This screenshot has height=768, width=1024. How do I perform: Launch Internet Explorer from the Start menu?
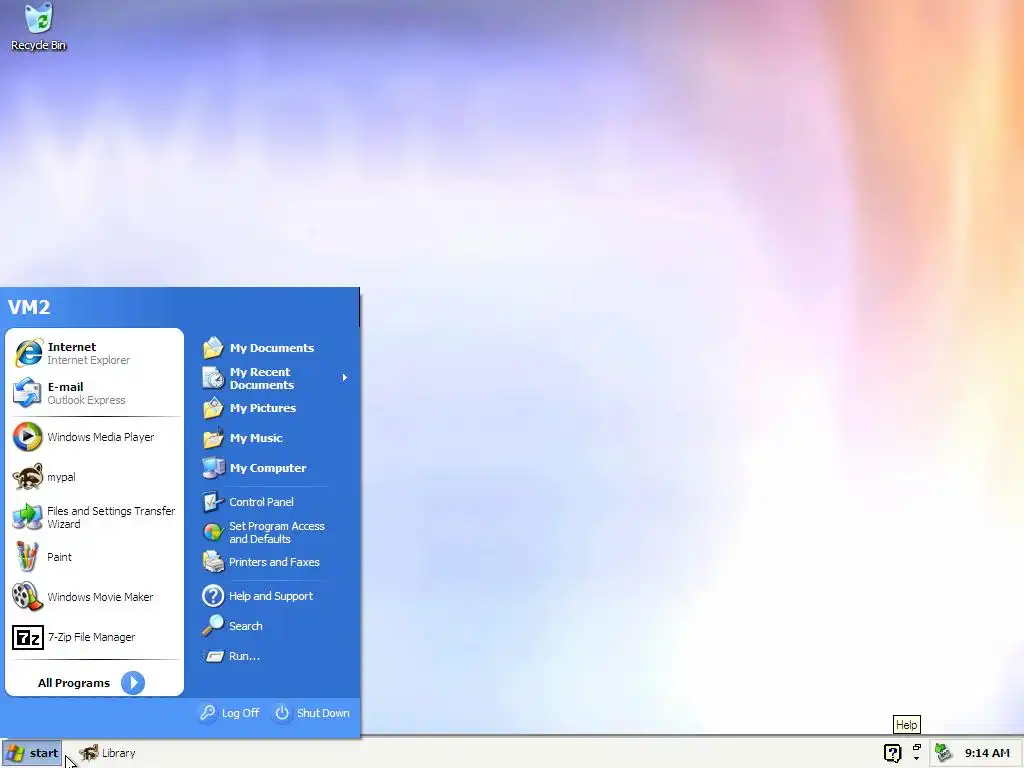pyautogui.click(x=95, y=353)
